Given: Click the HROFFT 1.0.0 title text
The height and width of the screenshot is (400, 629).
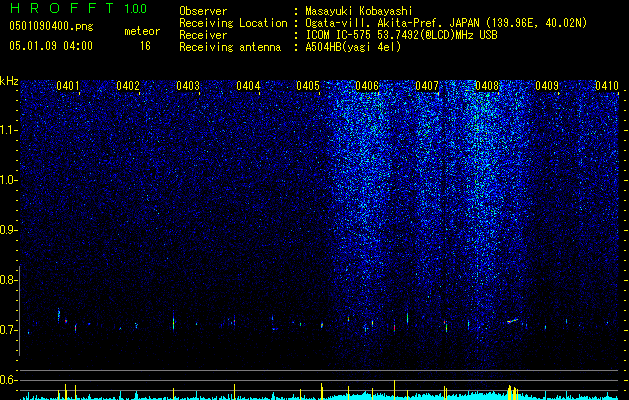Looking at the screenshot, I should click(x=78, y=8).
